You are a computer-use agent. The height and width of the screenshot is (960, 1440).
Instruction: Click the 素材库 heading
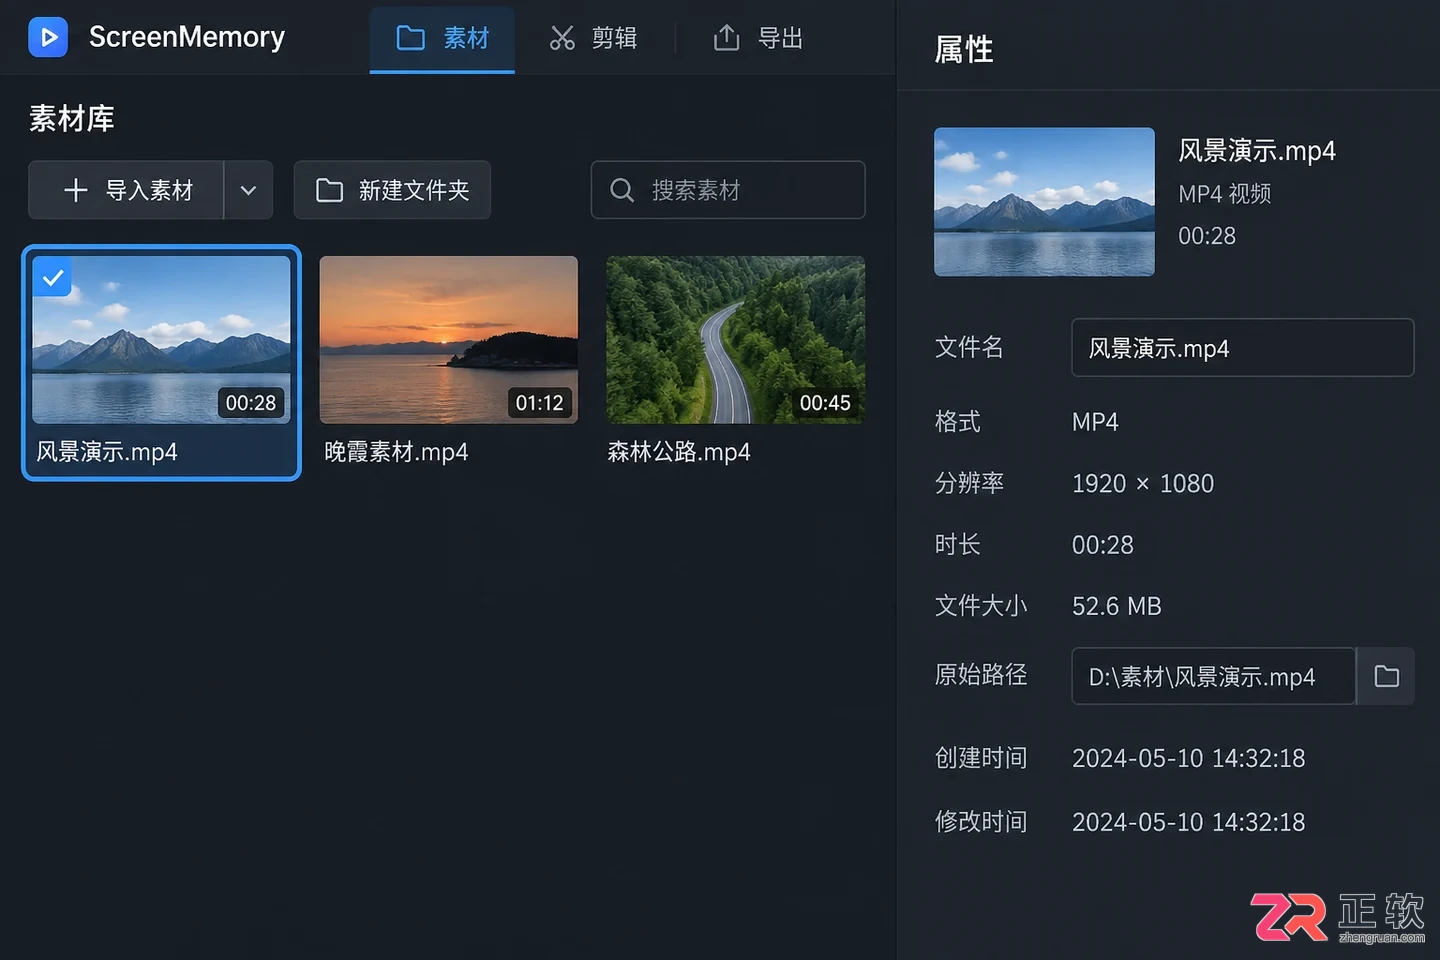(72, 119)
